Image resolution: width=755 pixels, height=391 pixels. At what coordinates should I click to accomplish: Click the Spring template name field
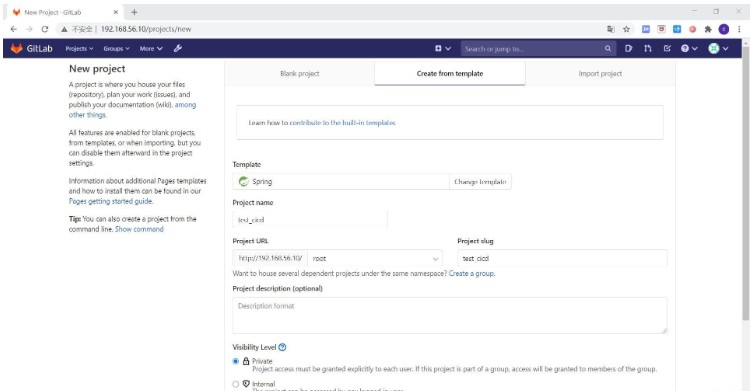point(341,182)
